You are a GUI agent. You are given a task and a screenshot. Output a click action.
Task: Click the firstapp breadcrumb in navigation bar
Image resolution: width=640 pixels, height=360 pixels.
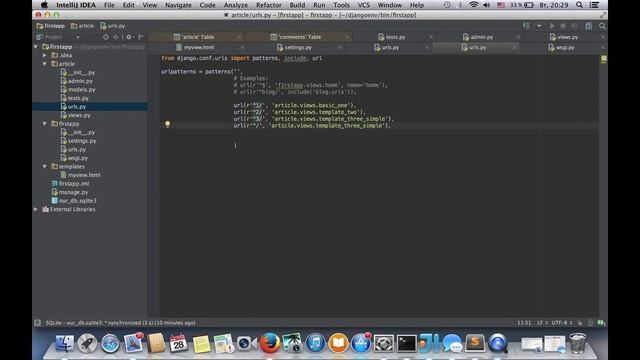51,26
